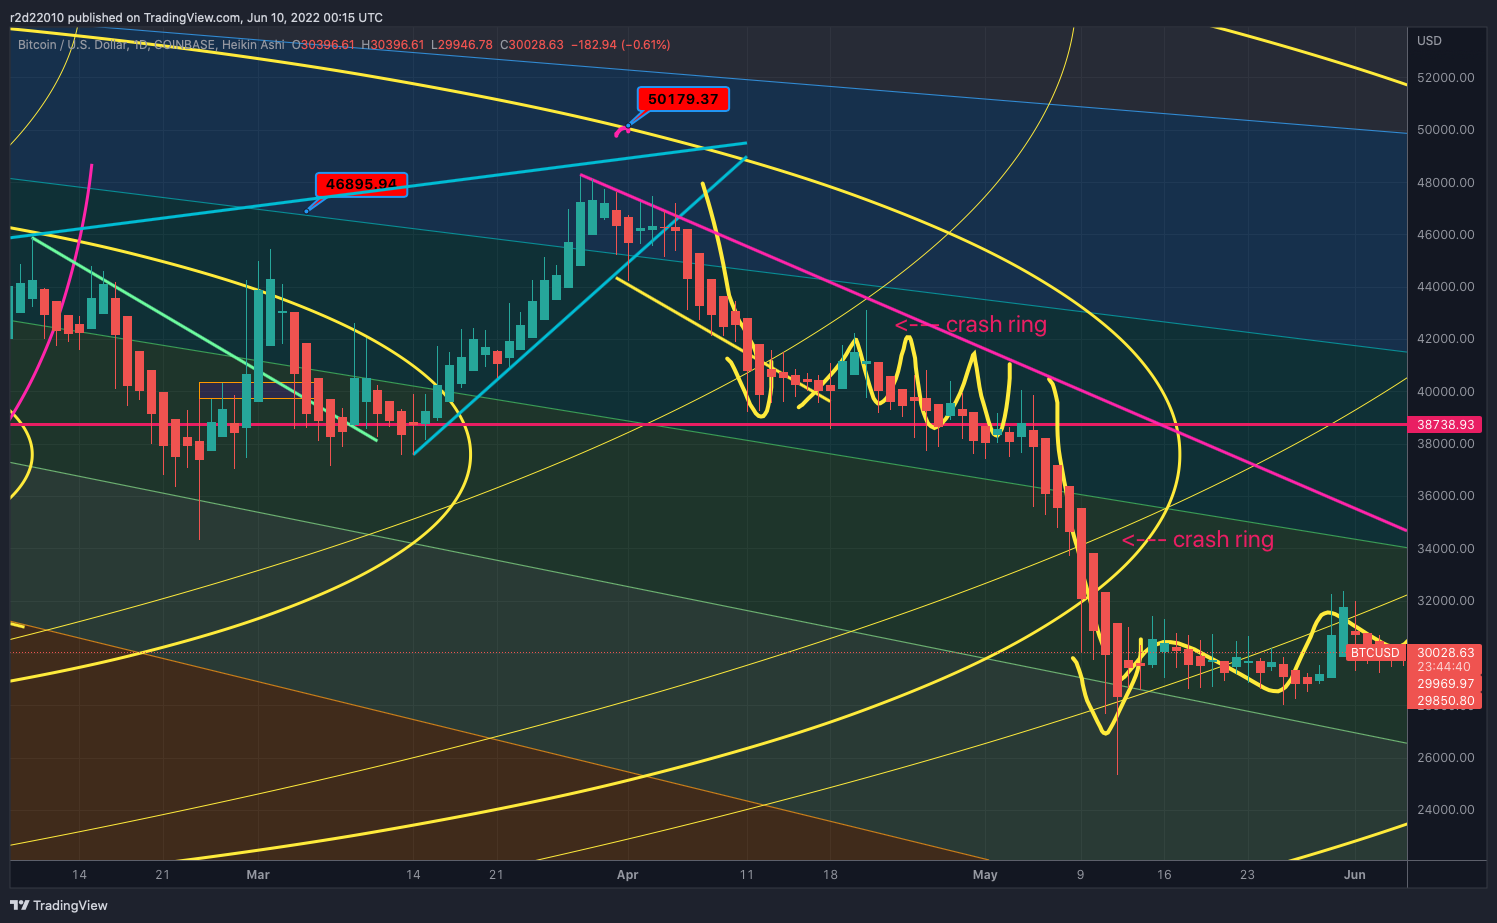Click the BTCUSD symbol tag on price axis
The width and height of the screenshot is (1497, 923).
[x=1374, y=653]
